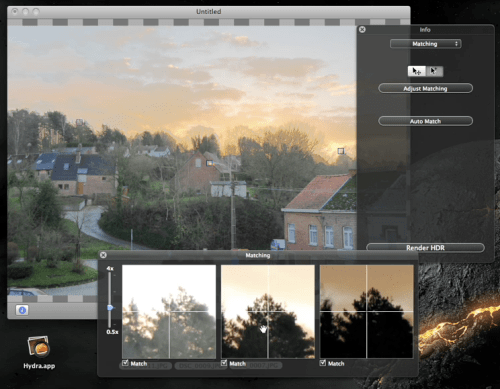Click the Adjust Matching button
This screenshot has width=500, height=389.
click(x=426, y=88)
